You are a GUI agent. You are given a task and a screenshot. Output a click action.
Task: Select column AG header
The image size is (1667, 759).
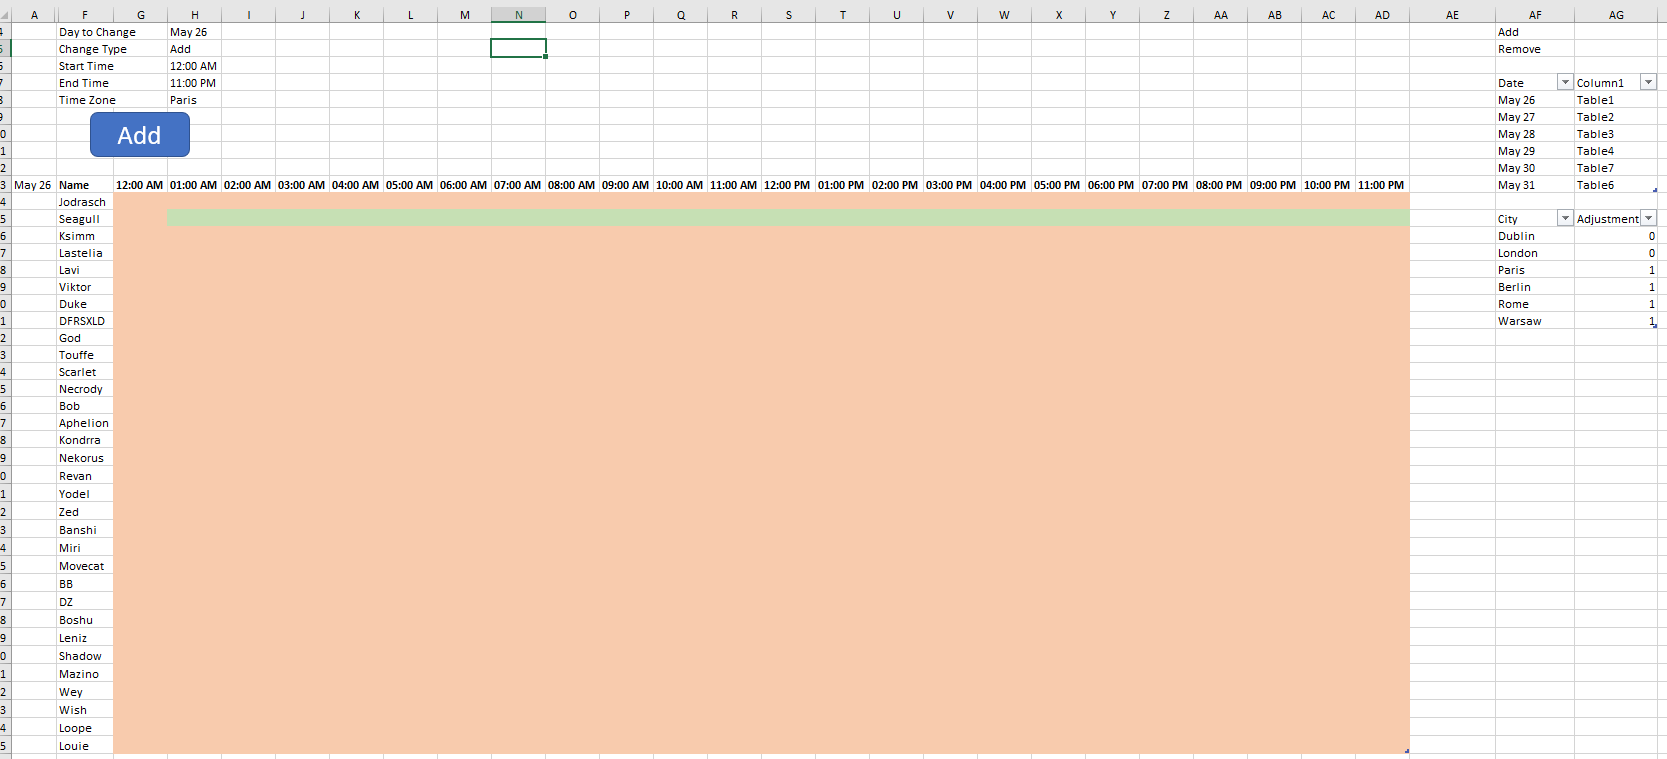[x=1616, y=15]
